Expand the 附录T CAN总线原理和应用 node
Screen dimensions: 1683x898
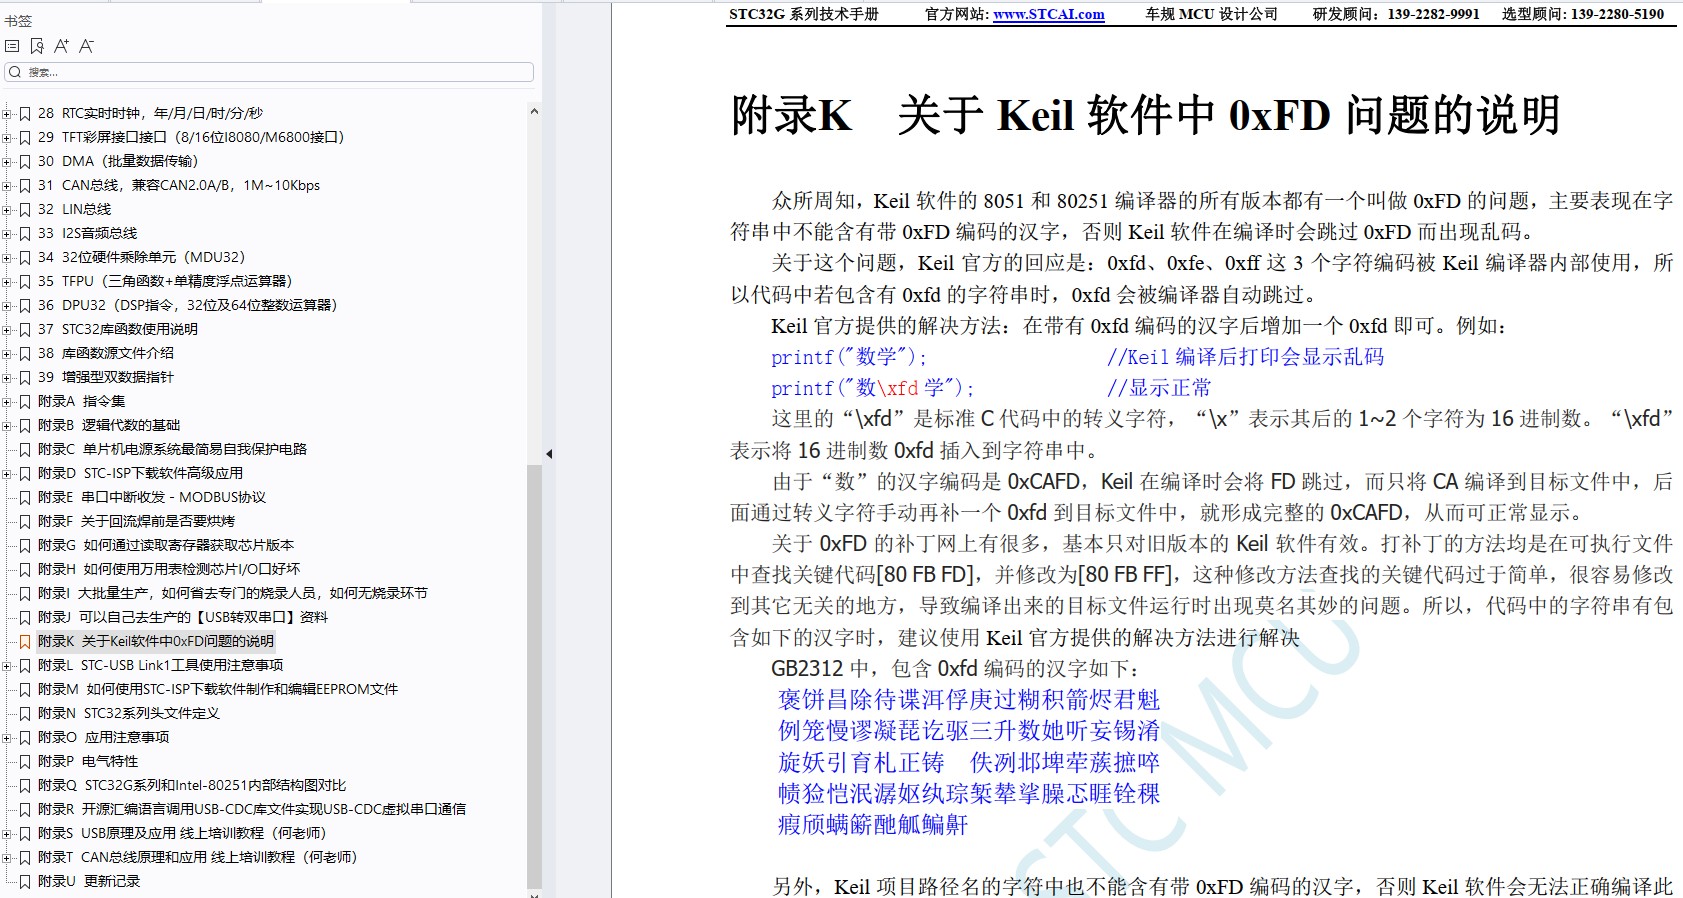point(7,857)
